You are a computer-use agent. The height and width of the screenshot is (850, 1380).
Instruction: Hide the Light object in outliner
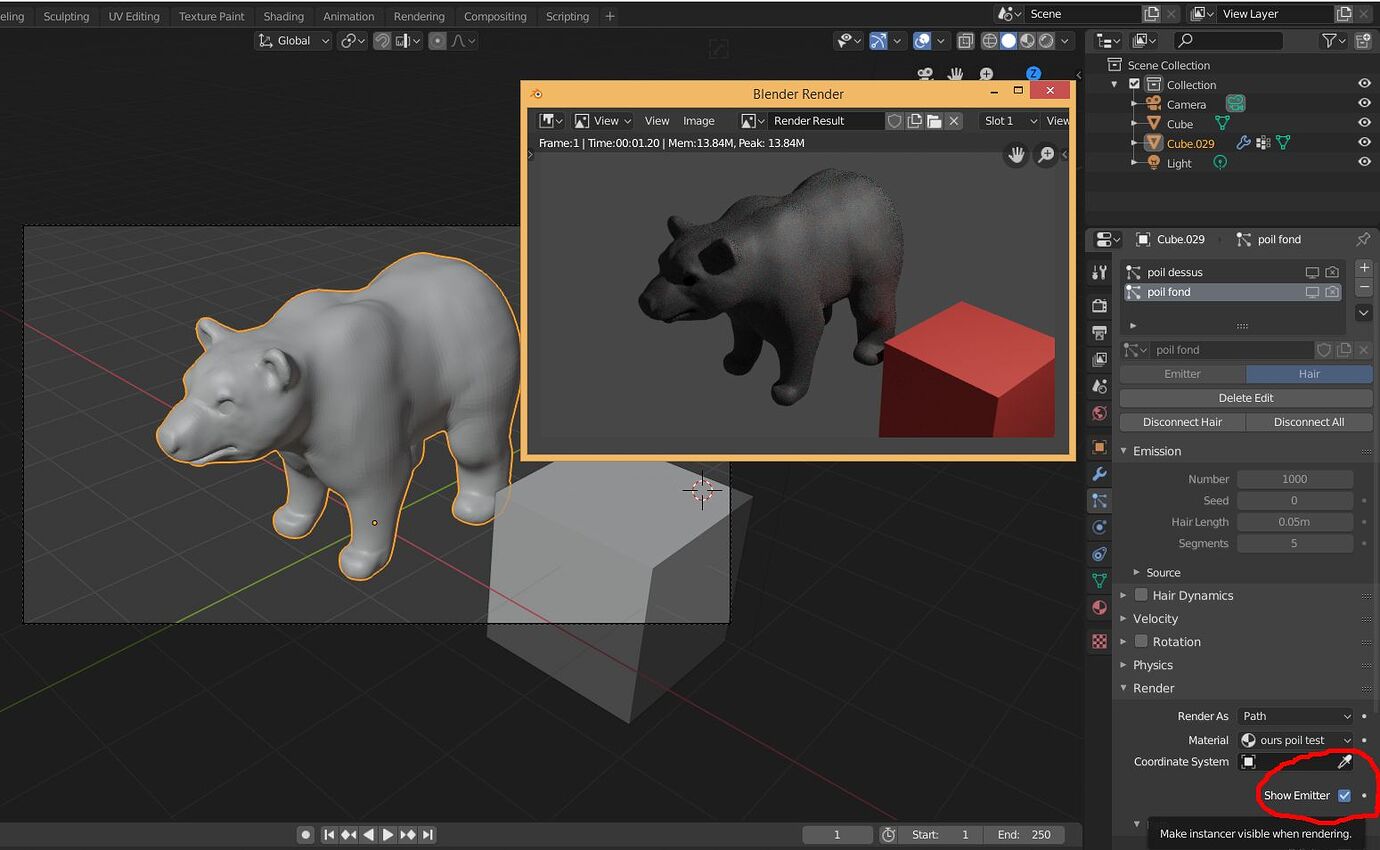[x=1364, y=162]
